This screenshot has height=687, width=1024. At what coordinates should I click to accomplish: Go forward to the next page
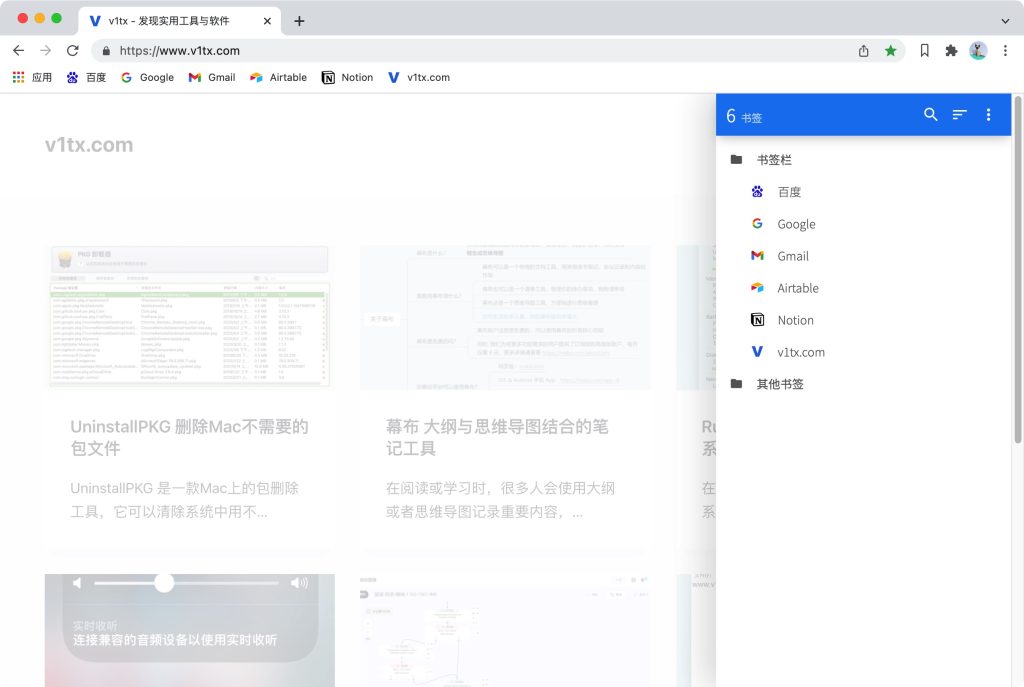tap(45, 50)
